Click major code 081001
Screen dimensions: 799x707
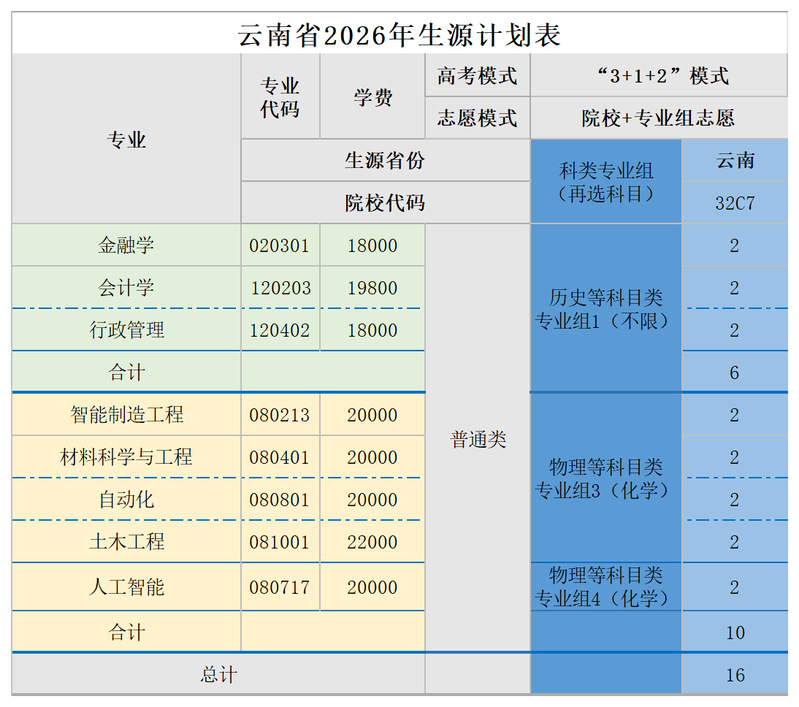click(x=280, y=542)
